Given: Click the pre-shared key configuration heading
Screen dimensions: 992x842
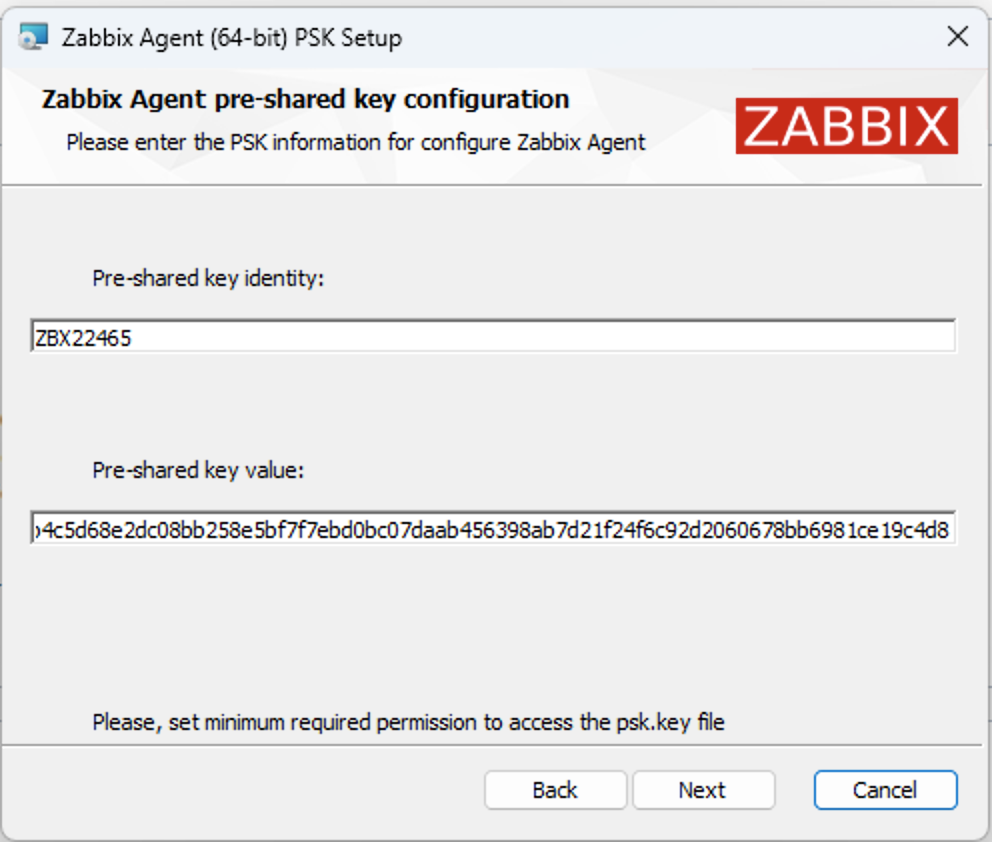Looking at the screenshot, I should point(306,99).
